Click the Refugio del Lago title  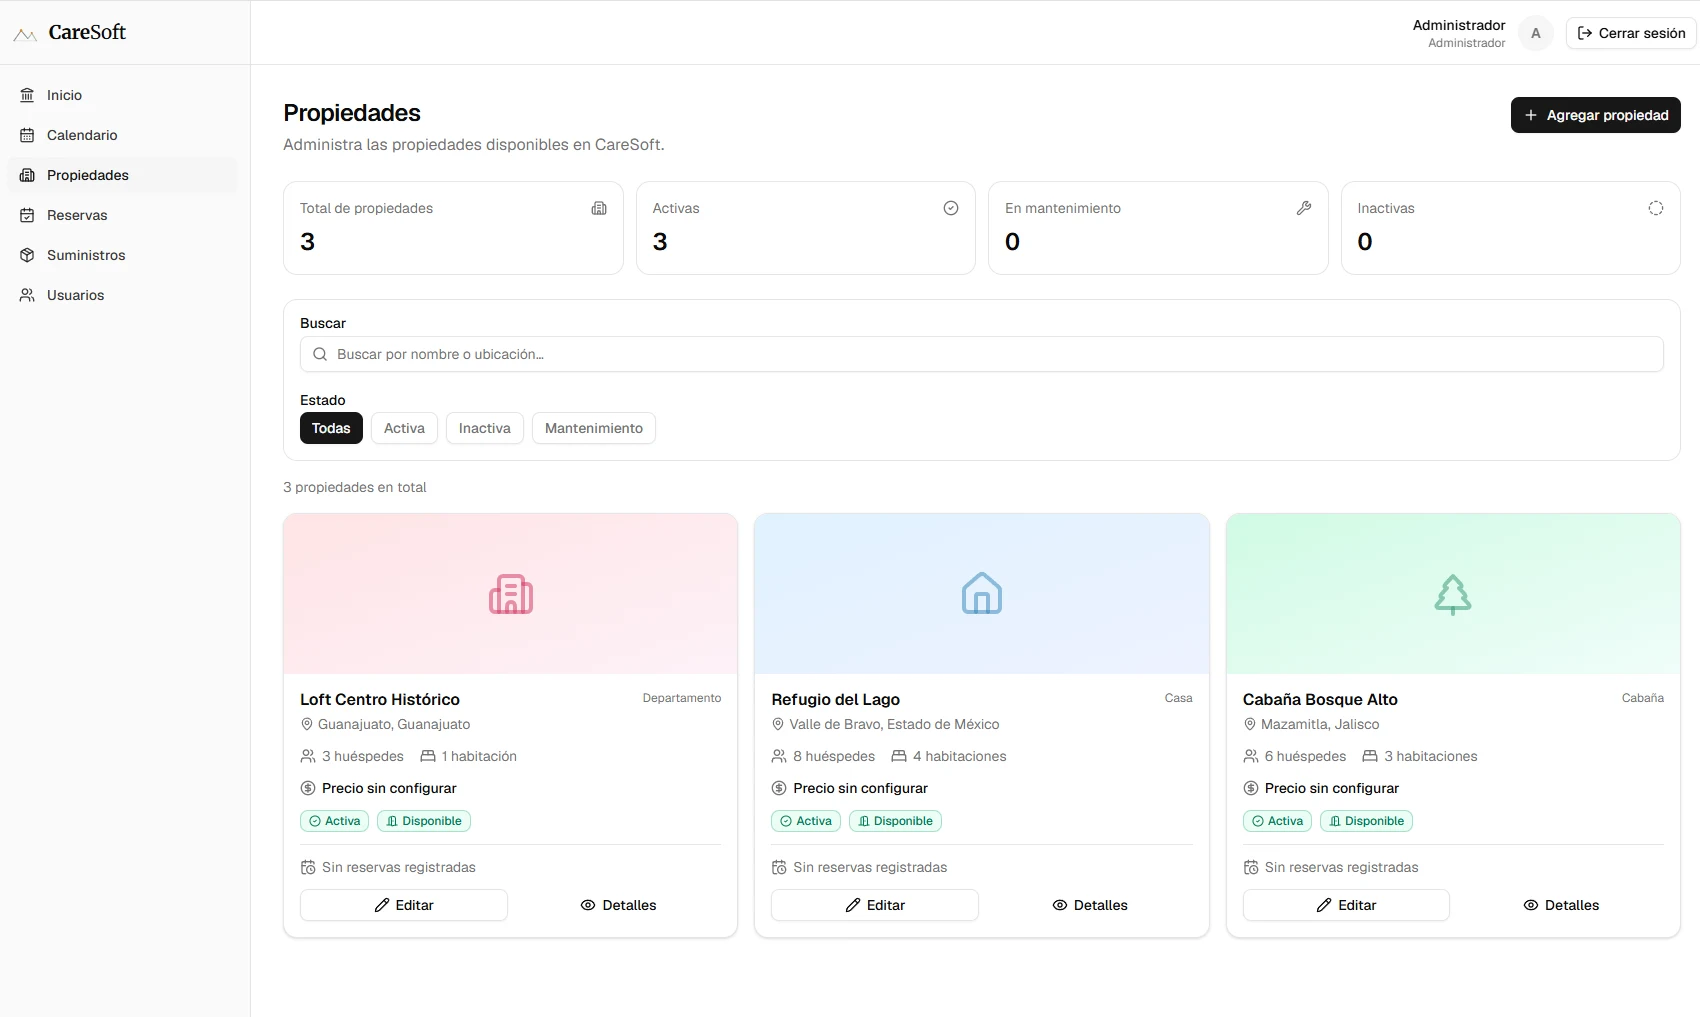tap(836, 699)
